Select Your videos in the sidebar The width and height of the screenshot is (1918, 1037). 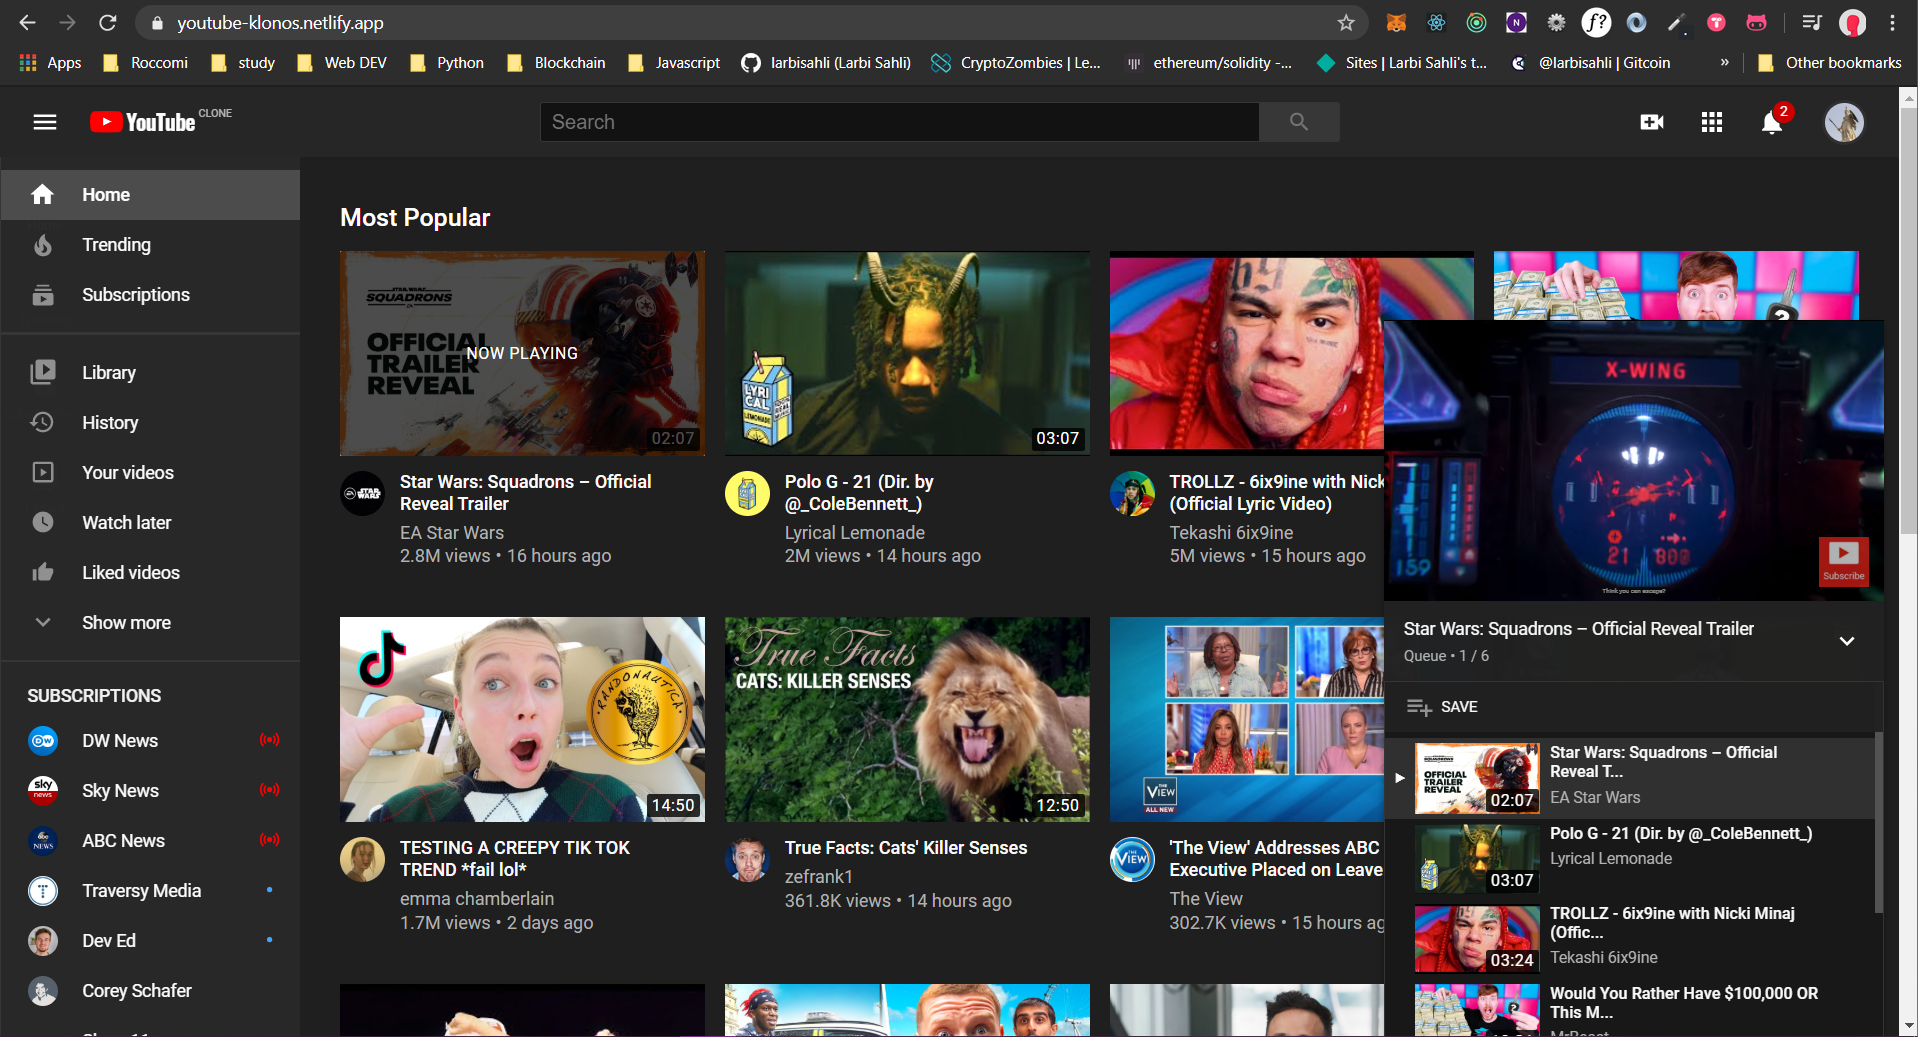click(150, 472)
